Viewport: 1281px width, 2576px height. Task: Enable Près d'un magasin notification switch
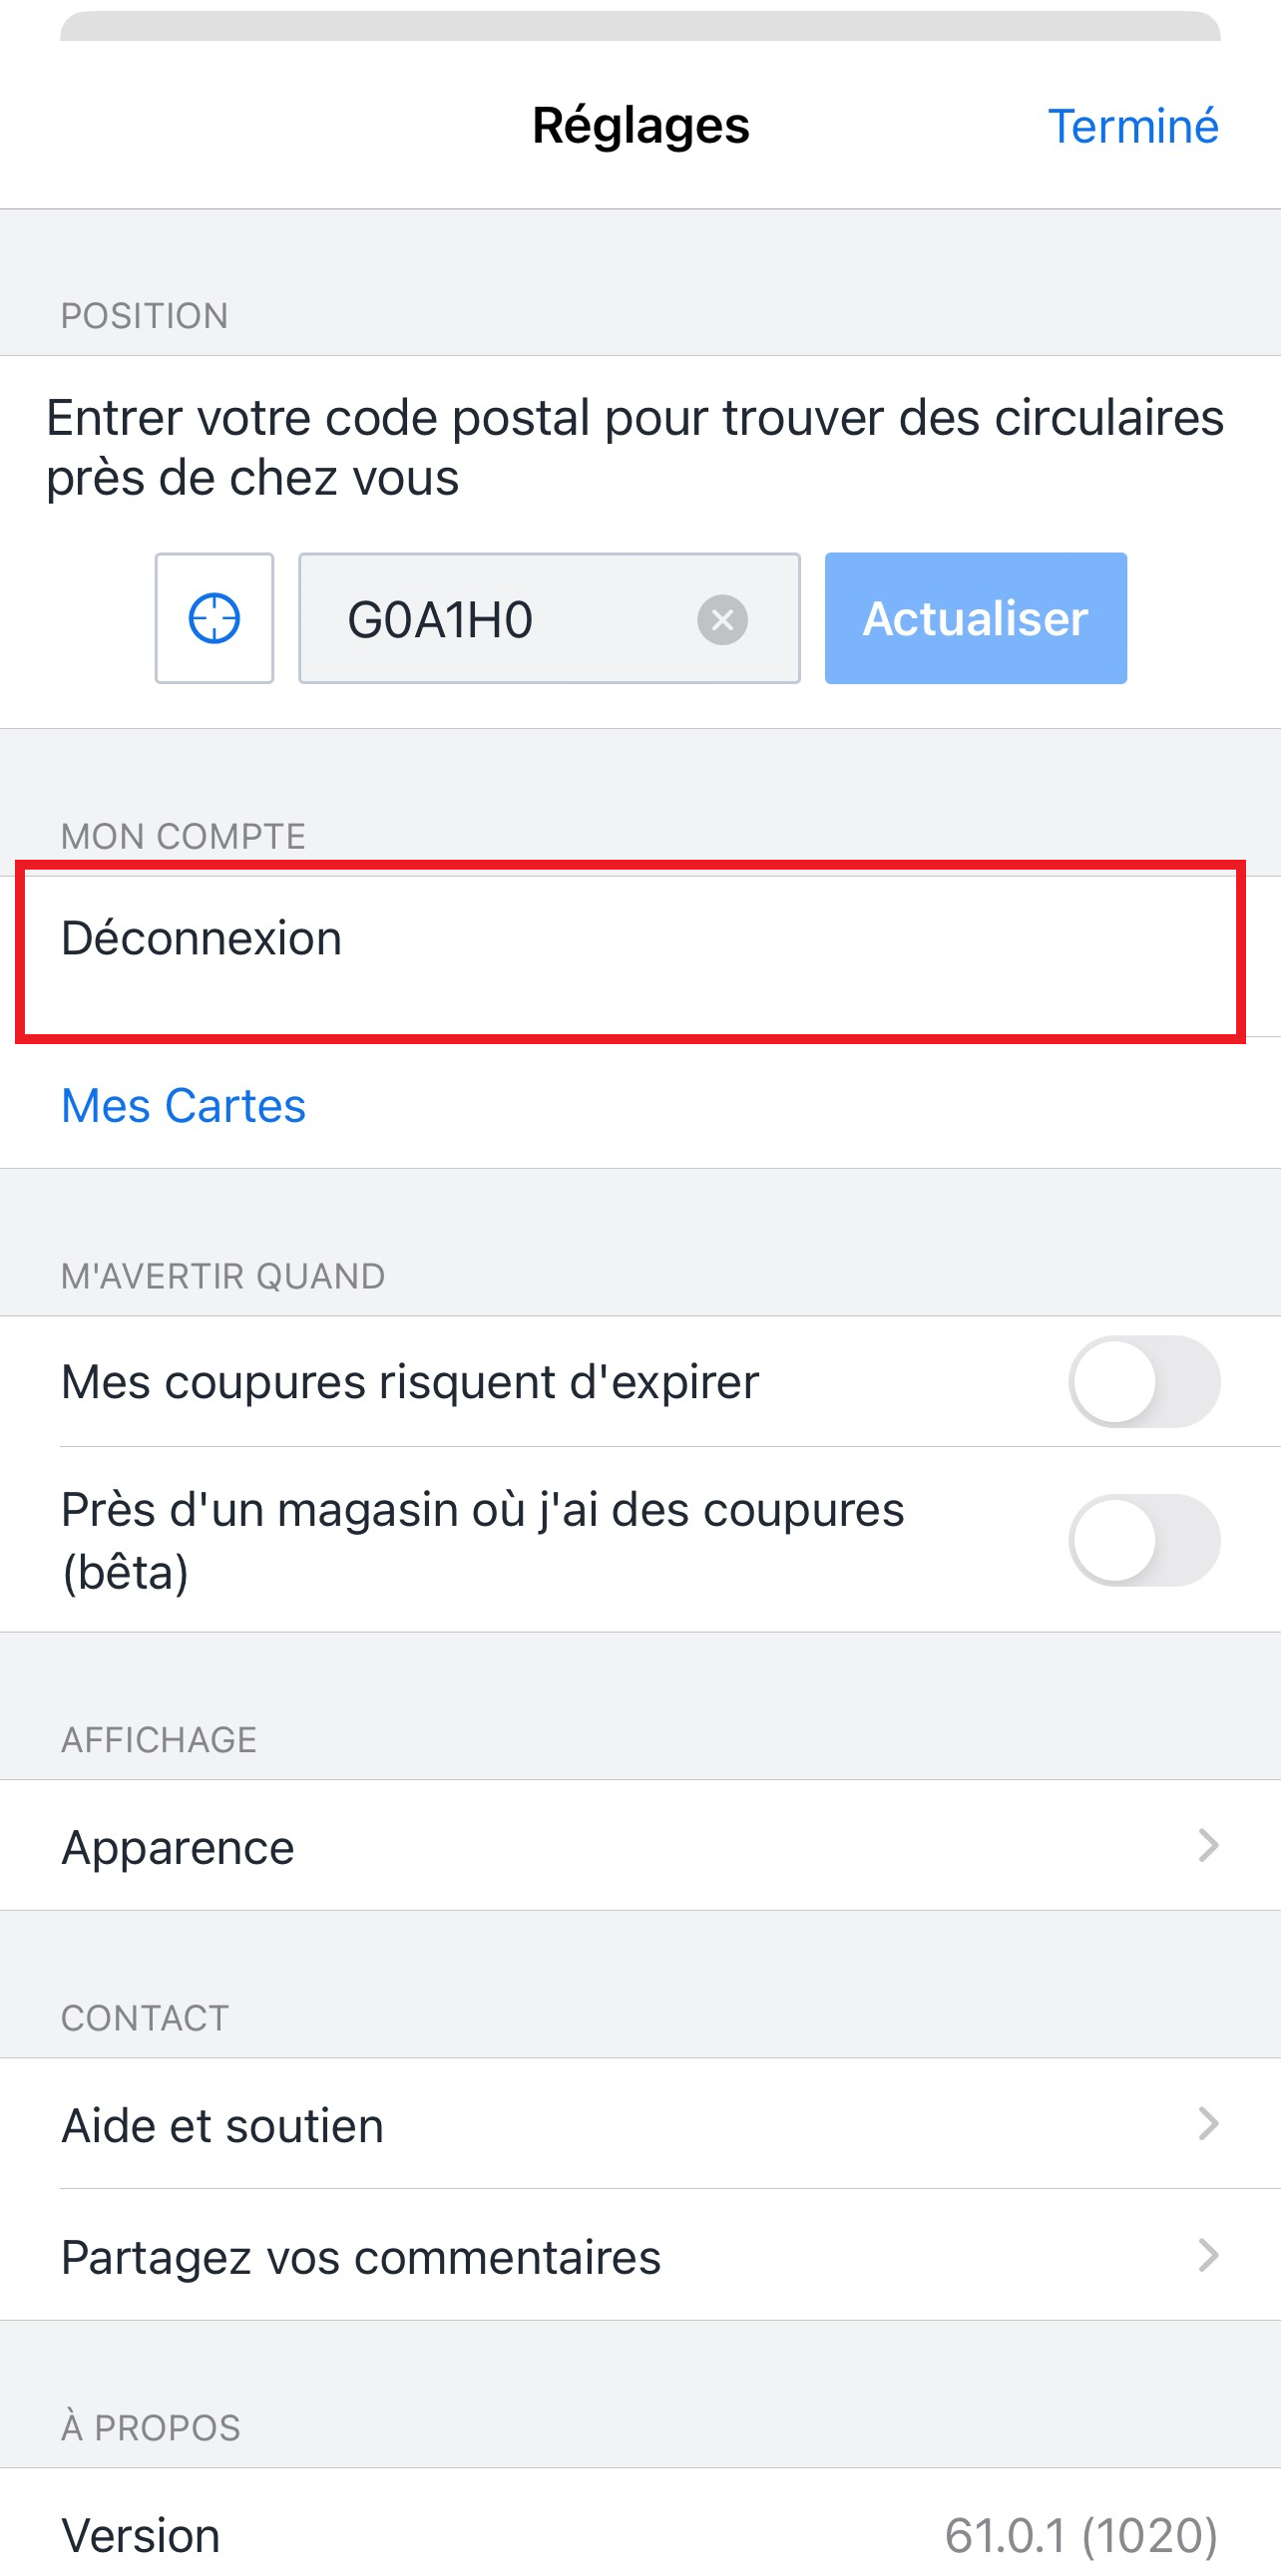(x=1144, y=1539)
